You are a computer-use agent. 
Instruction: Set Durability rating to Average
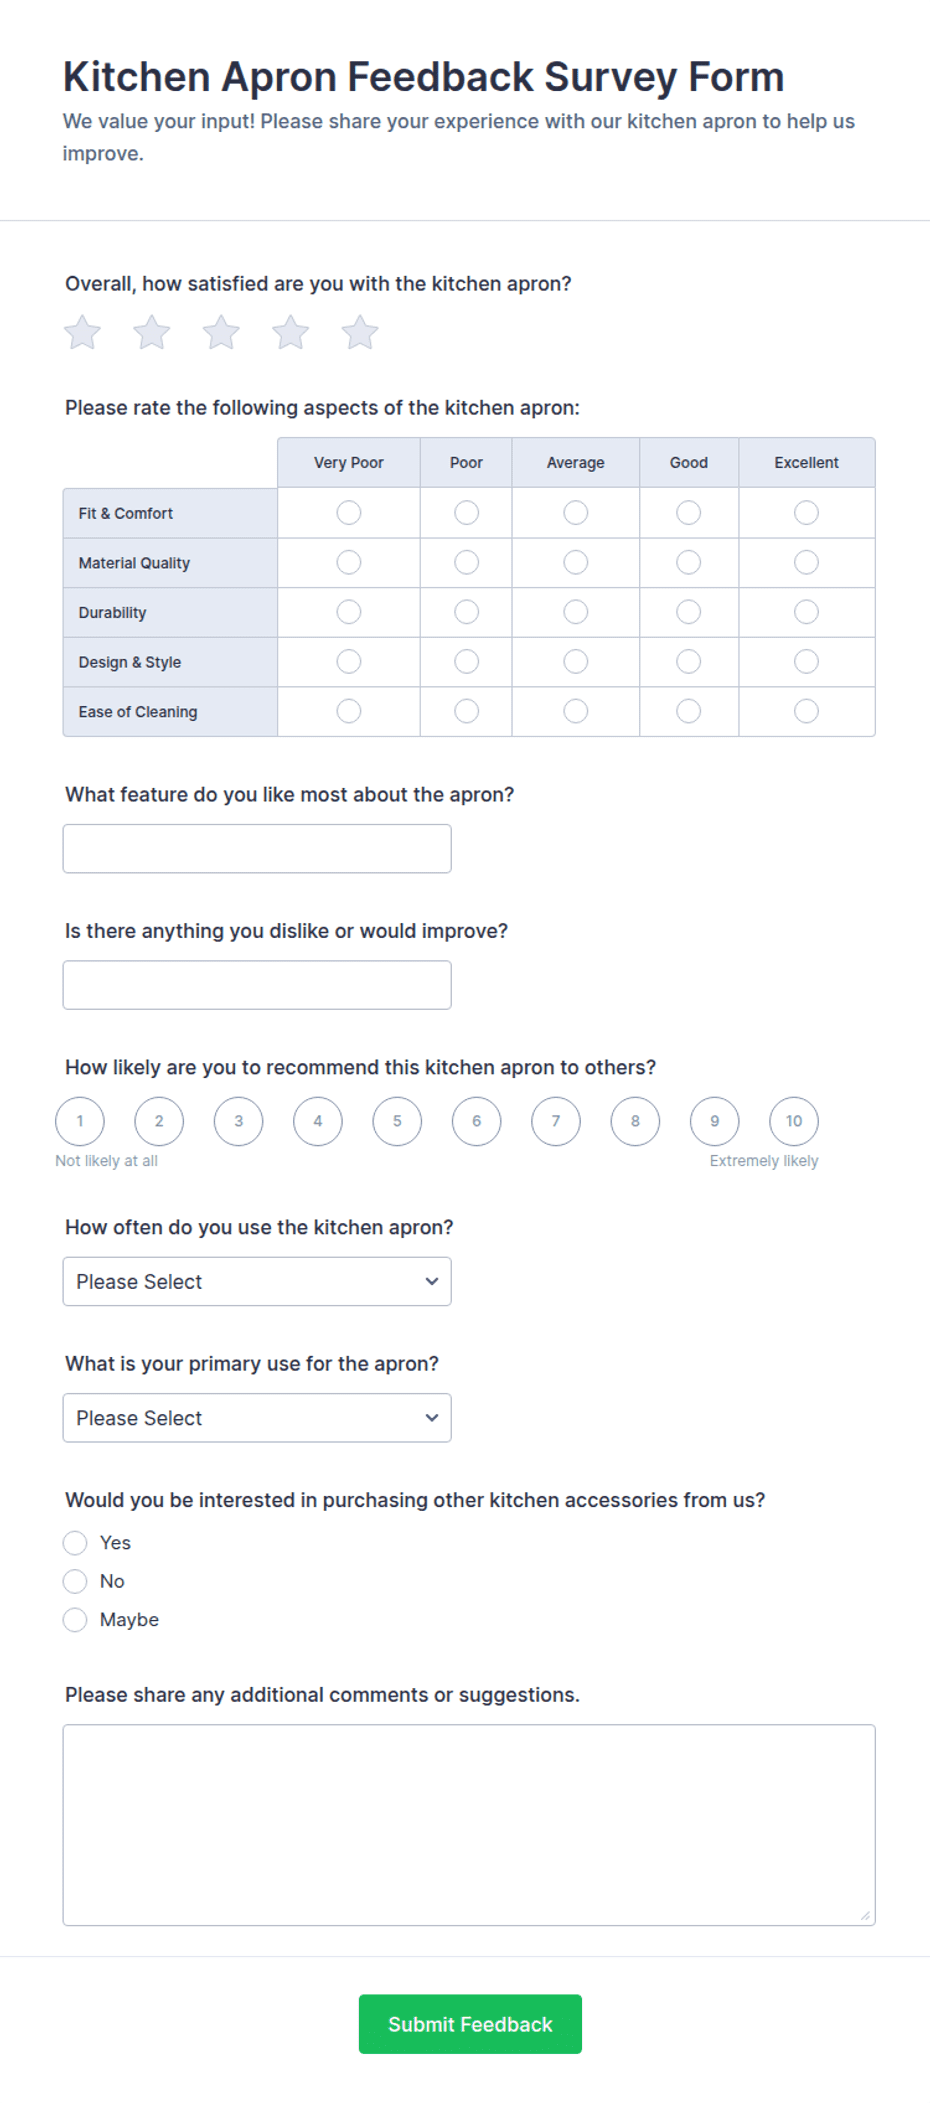[x=576, y=612]
